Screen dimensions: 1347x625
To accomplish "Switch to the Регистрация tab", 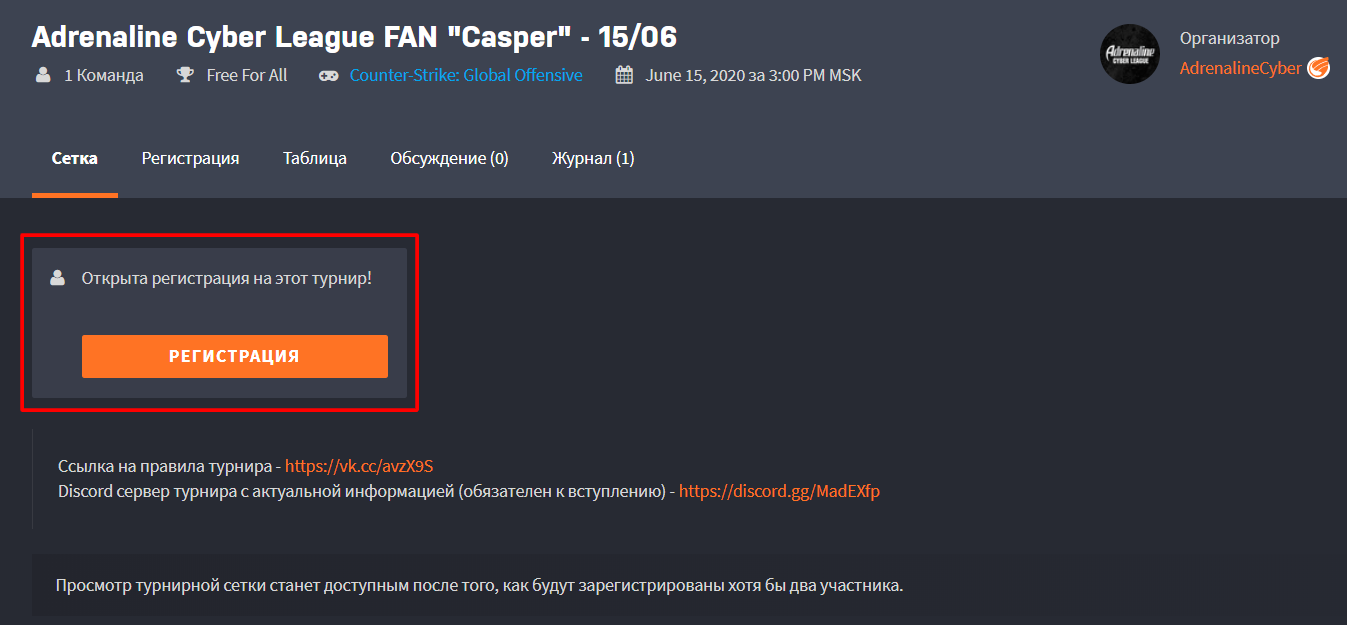I will tap(190, 158).
